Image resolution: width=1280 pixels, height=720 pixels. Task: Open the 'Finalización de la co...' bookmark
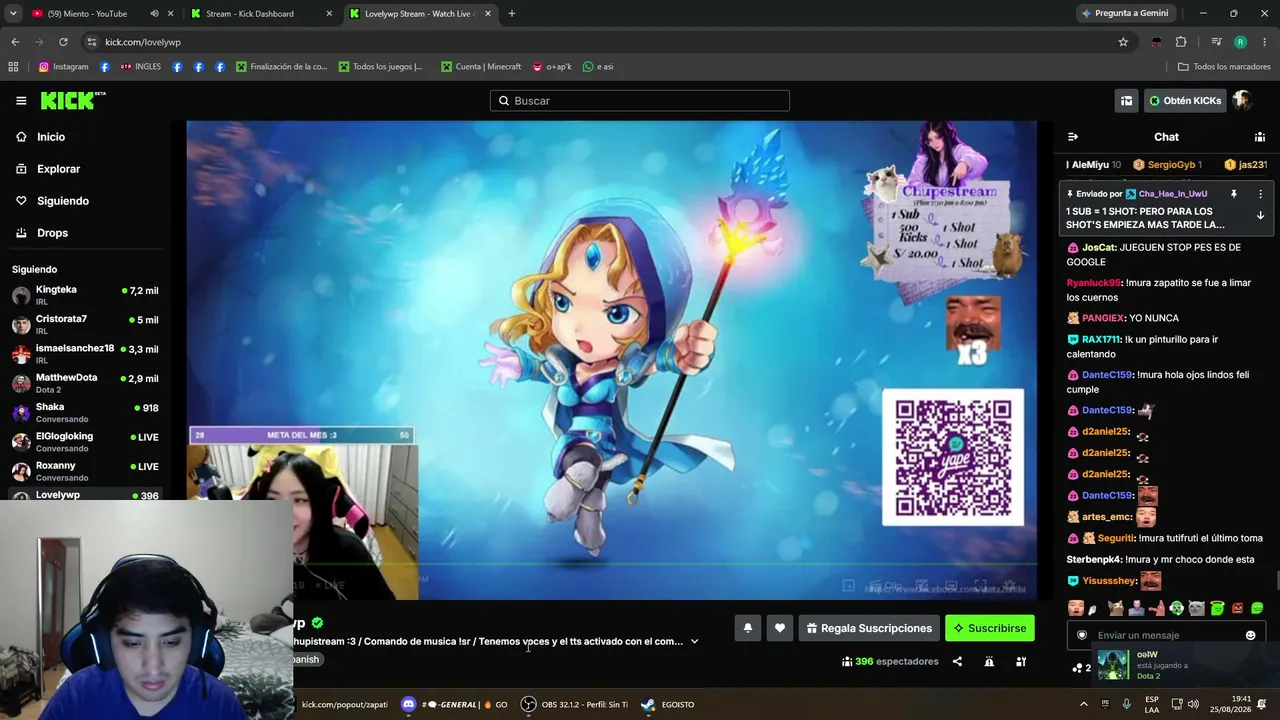coord(281,67)
